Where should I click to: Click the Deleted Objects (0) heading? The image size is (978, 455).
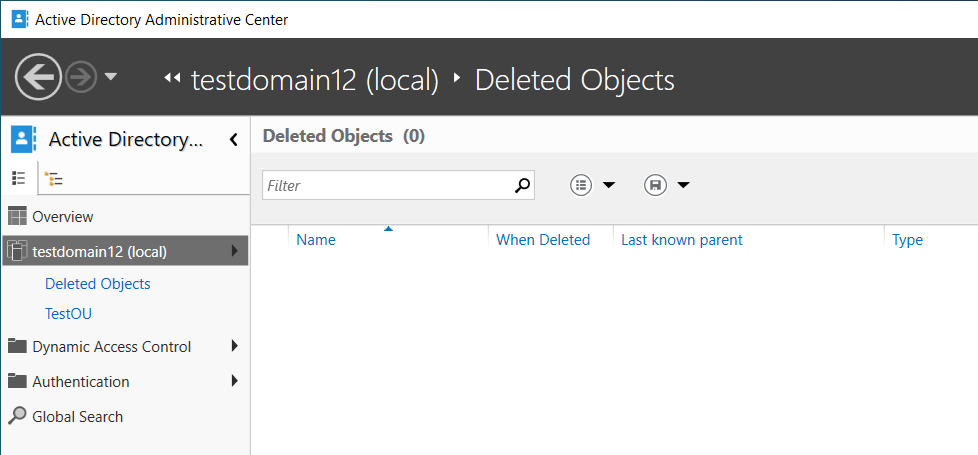[x=344, y=135]
